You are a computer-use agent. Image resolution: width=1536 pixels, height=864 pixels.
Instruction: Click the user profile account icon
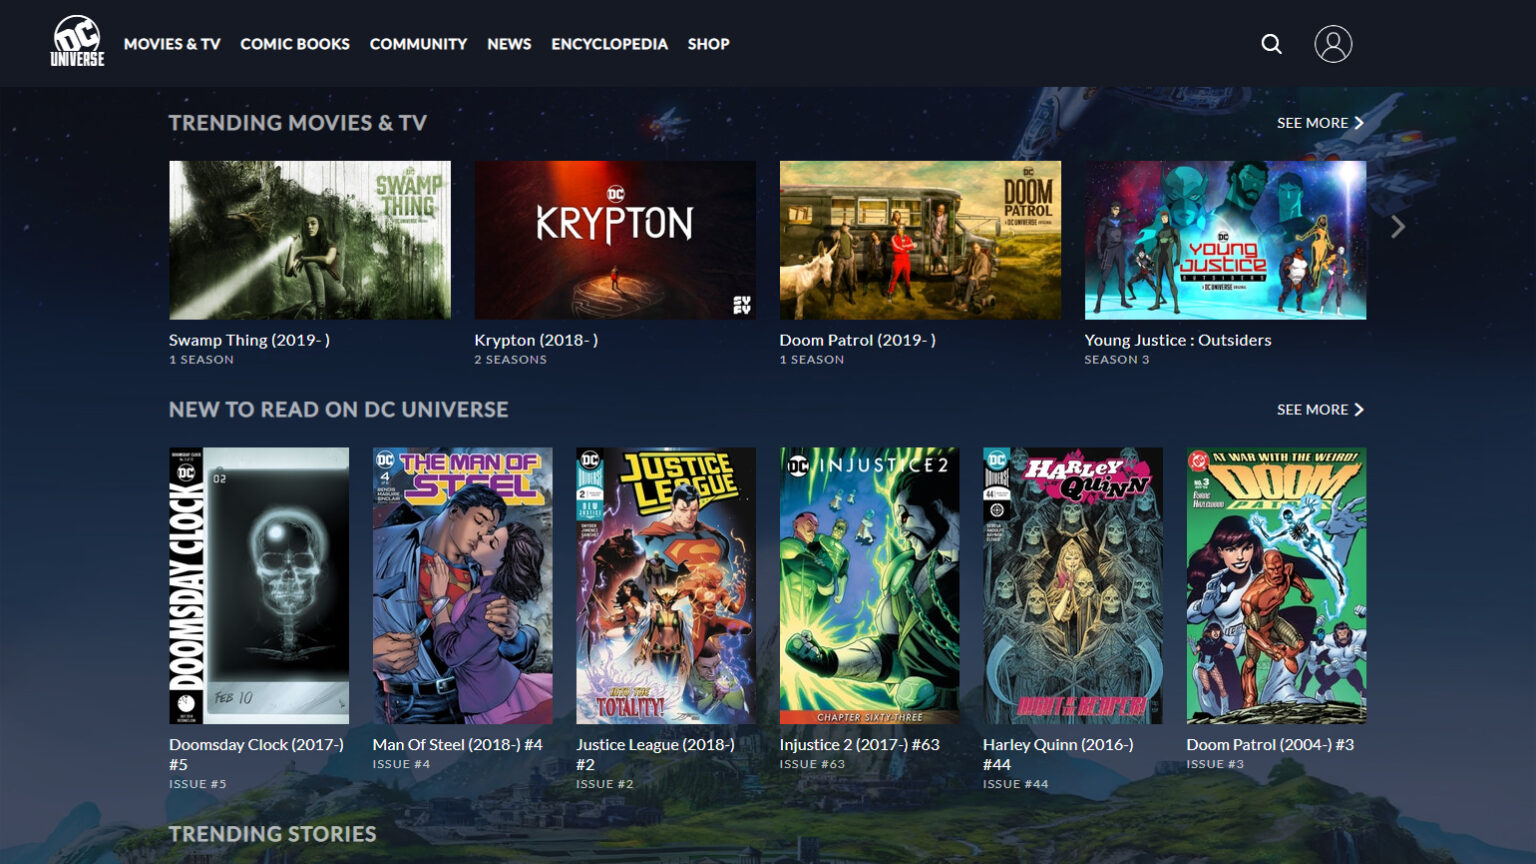point(1334,44)
